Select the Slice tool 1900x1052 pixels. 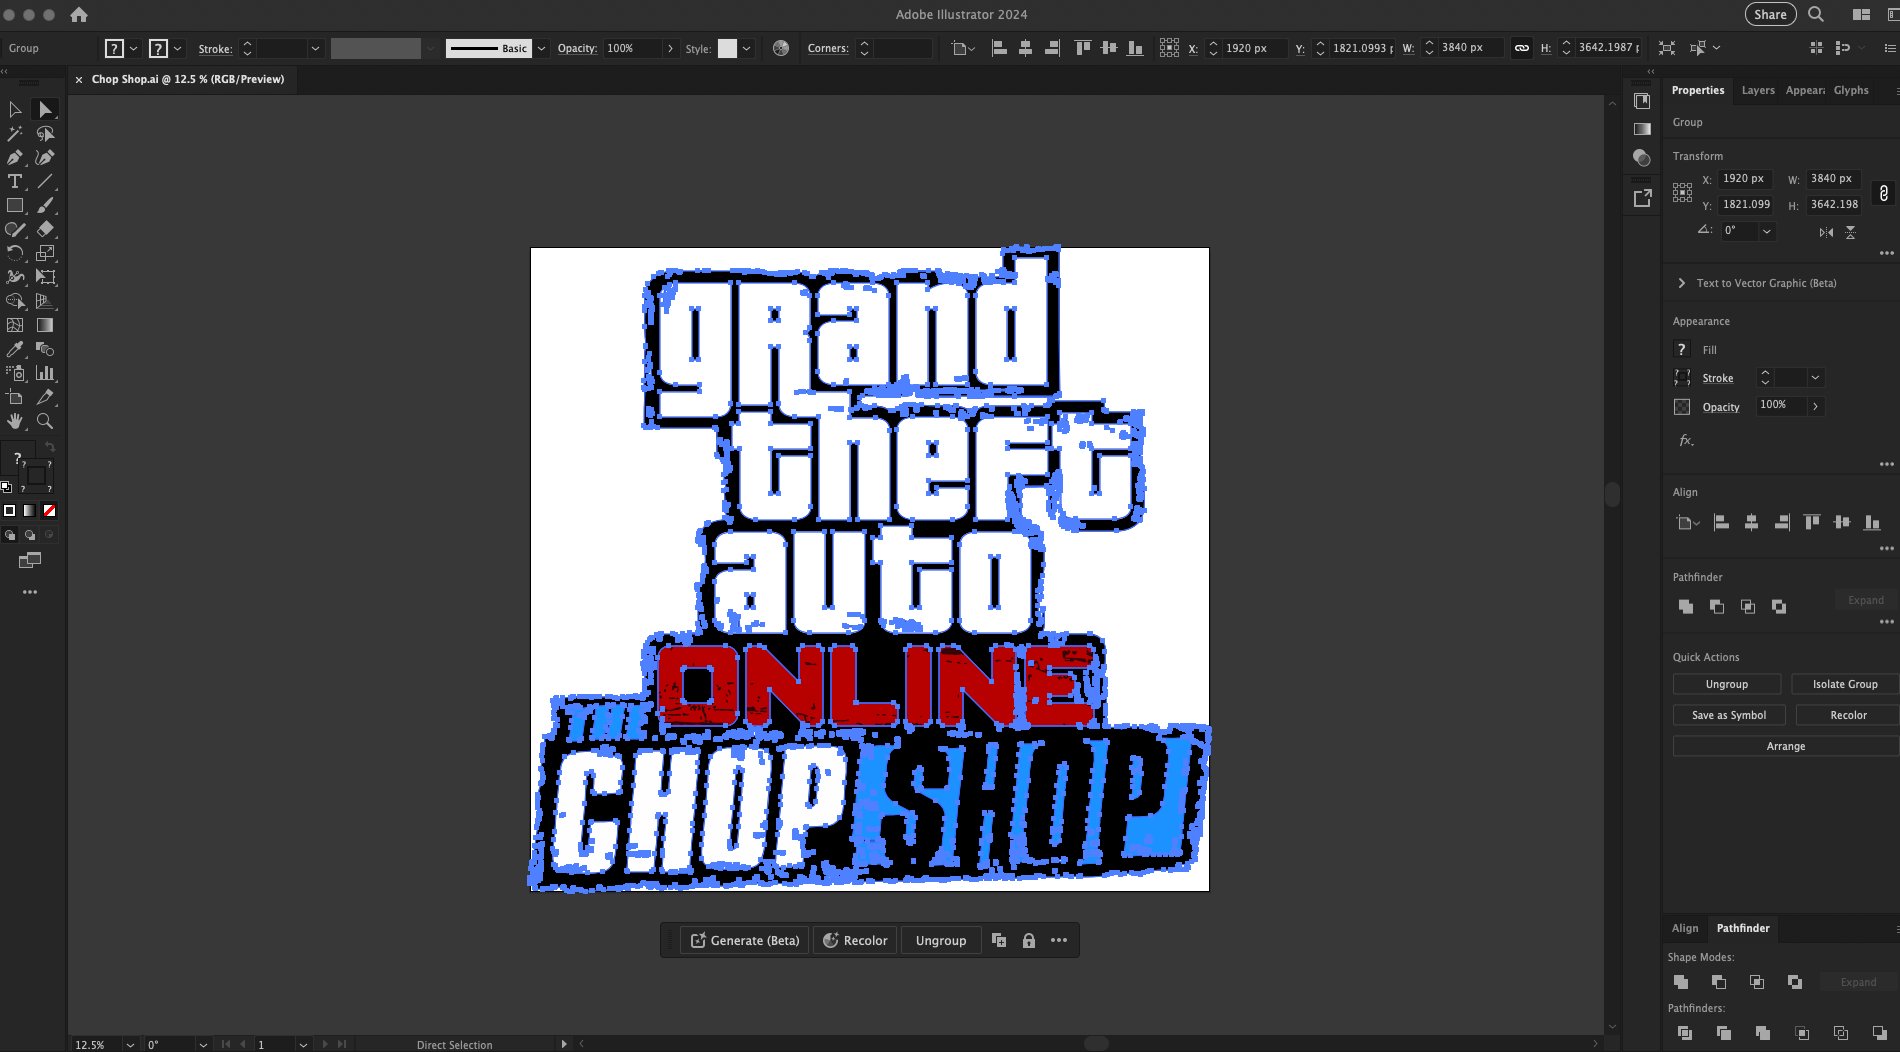click(x=45, y=397)
